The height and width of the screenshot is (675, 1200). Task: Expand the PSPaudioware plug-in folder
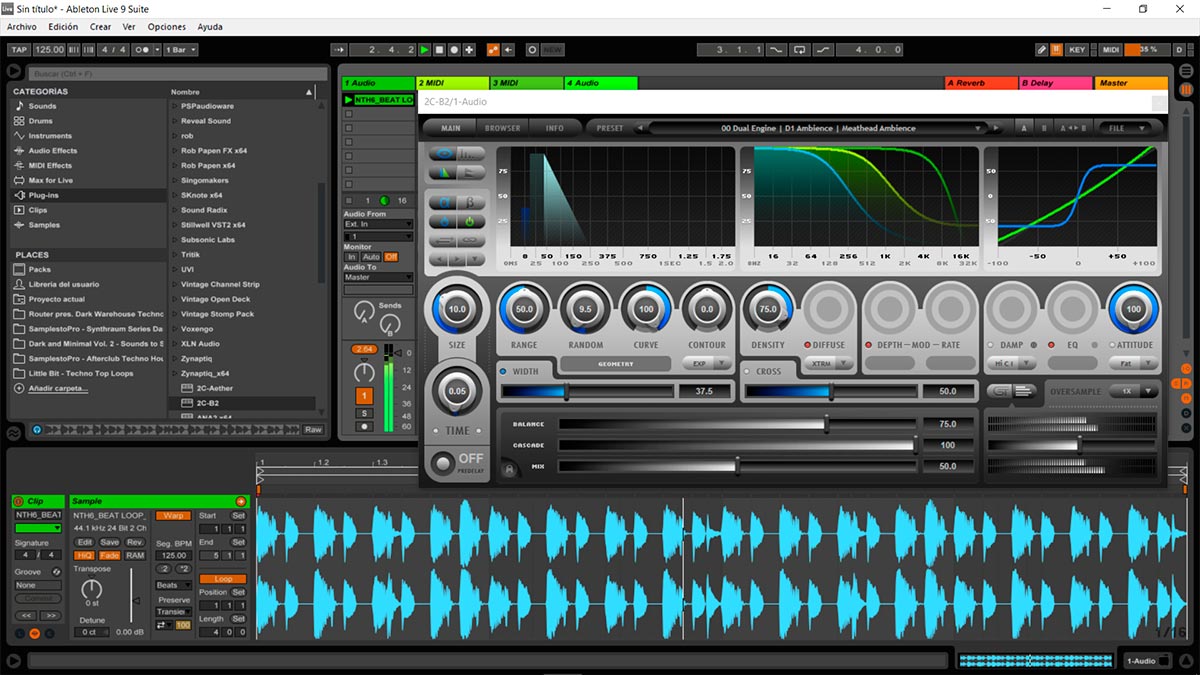point(175,106)
